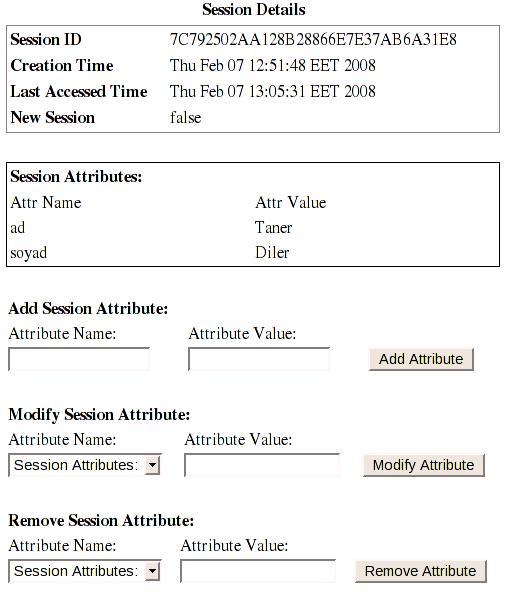Click the 'Taner' attribute value

[273, 228]
